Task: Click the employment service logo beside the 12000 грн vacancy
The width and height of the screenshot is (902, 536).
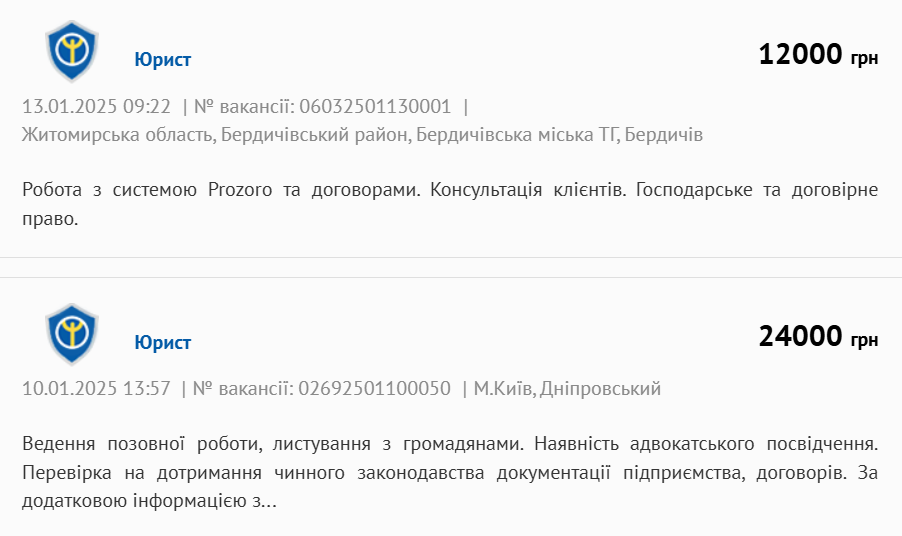Action: click(x=71, y=52)
